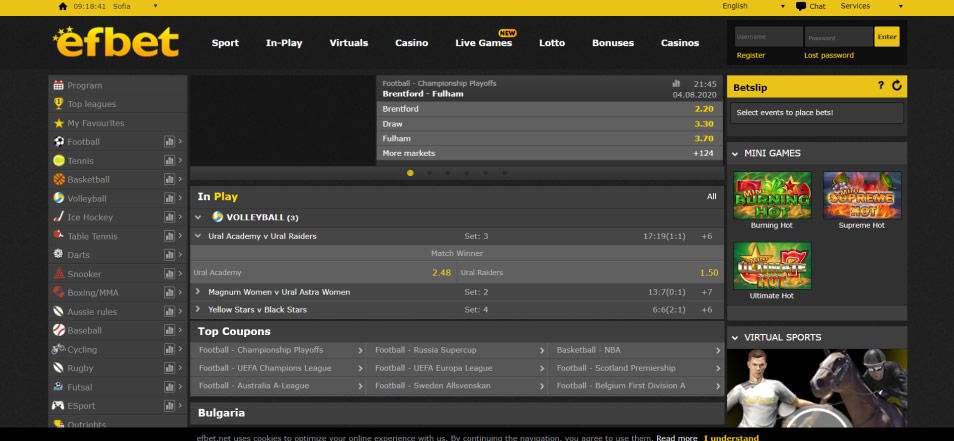Click the efbet logo
Screen dimensions: 954x441
click(x=116, y=42)
